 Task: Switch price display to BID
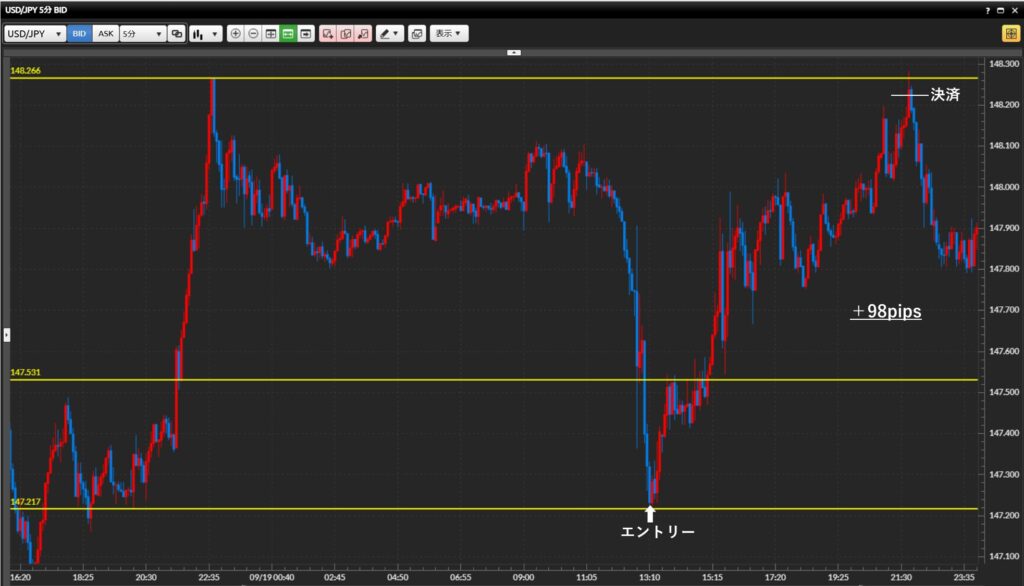[x=79, y=33]
